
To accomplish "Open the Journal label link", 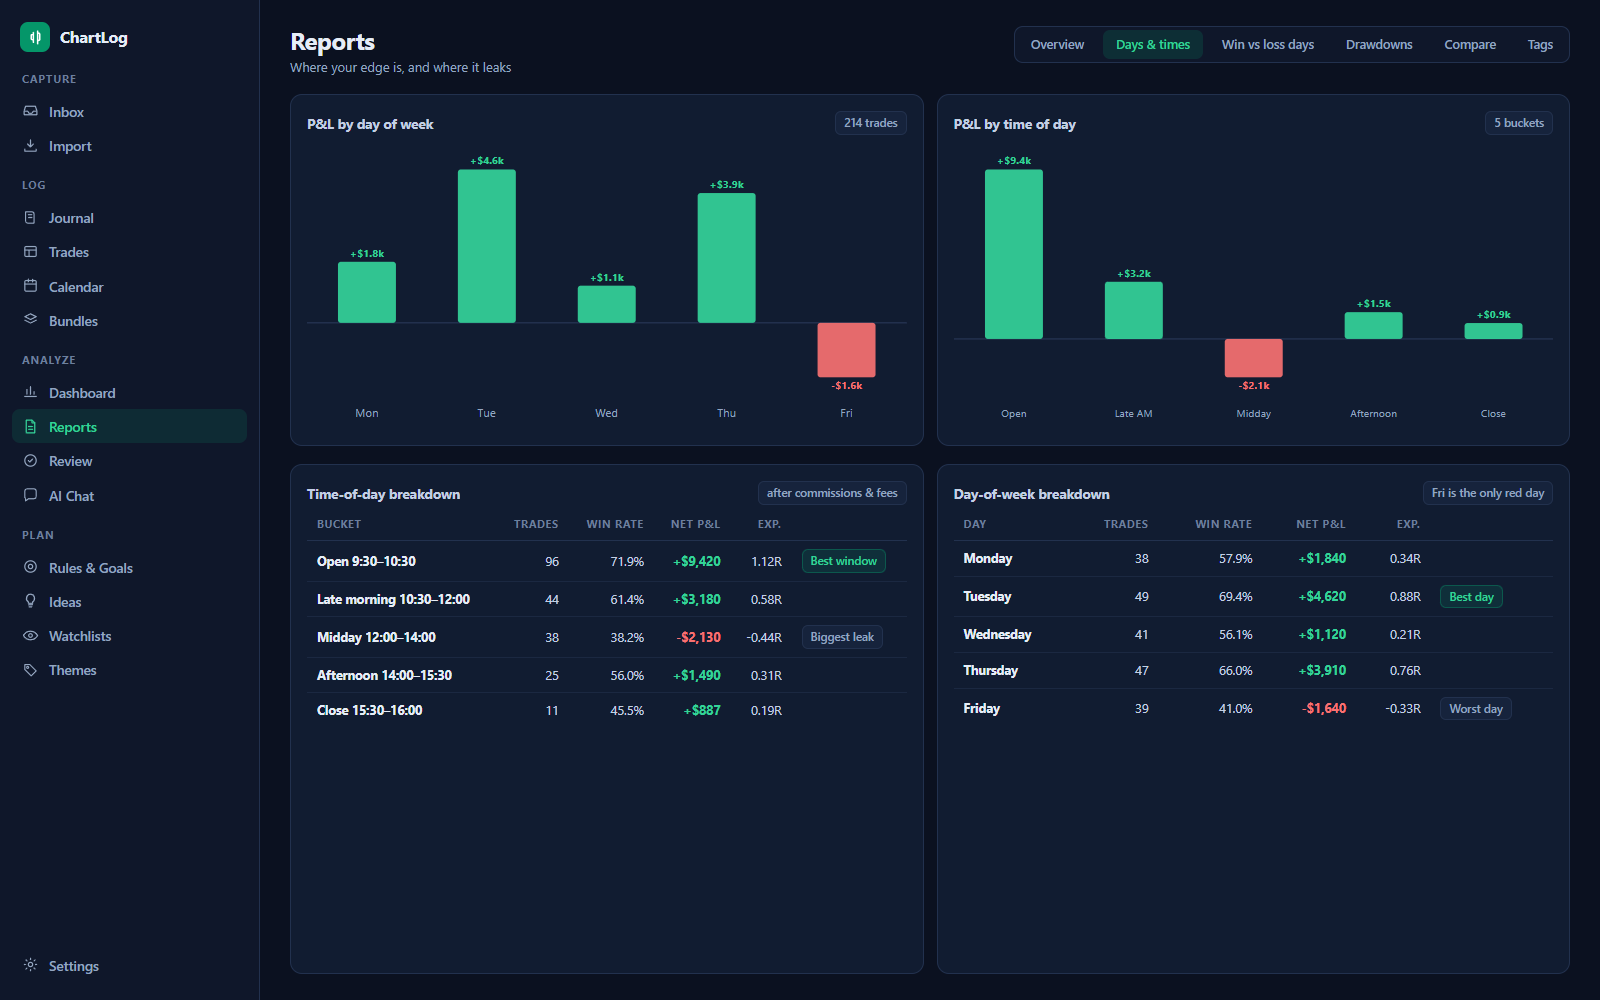I will click(71, 218).
